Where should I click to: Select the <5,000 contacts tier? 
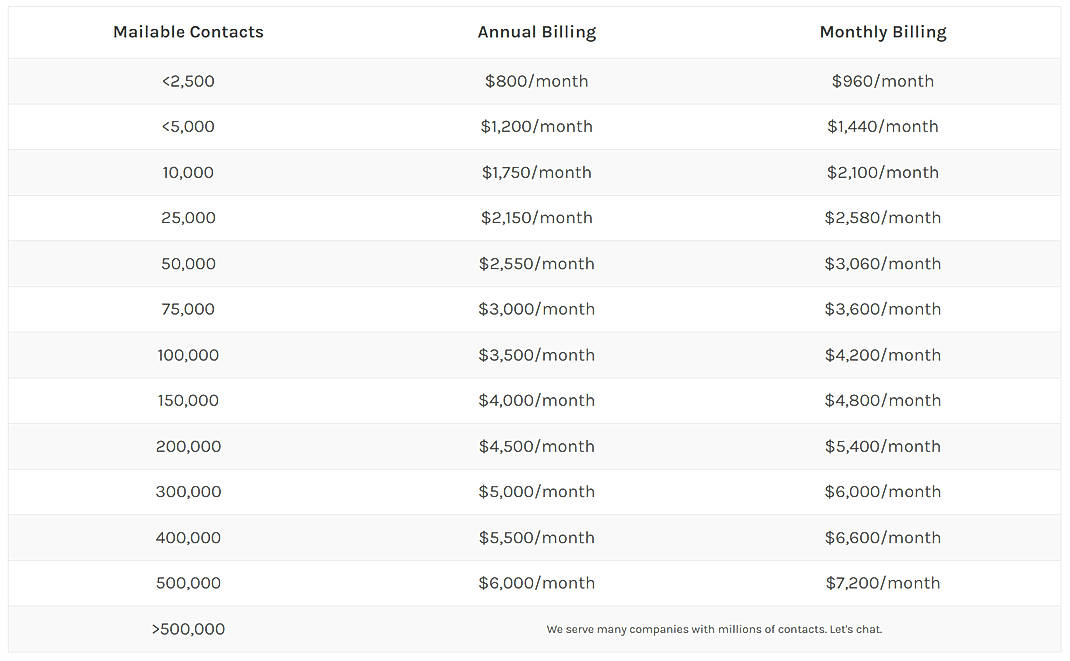pyautogui.click(x=188, y=127)
